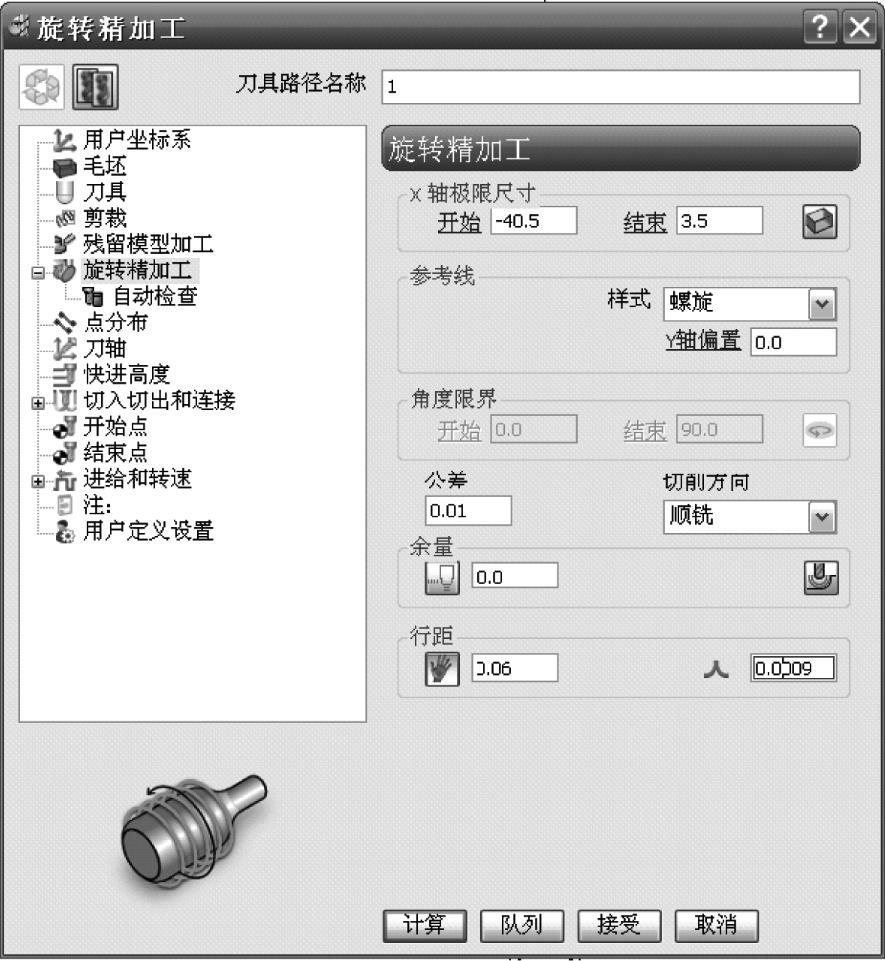Image resolution: width=885 pixels, height=961 pixels.
Task: Expand the 切入切出和连接 tree node
Action: click(x=38, y=403)
